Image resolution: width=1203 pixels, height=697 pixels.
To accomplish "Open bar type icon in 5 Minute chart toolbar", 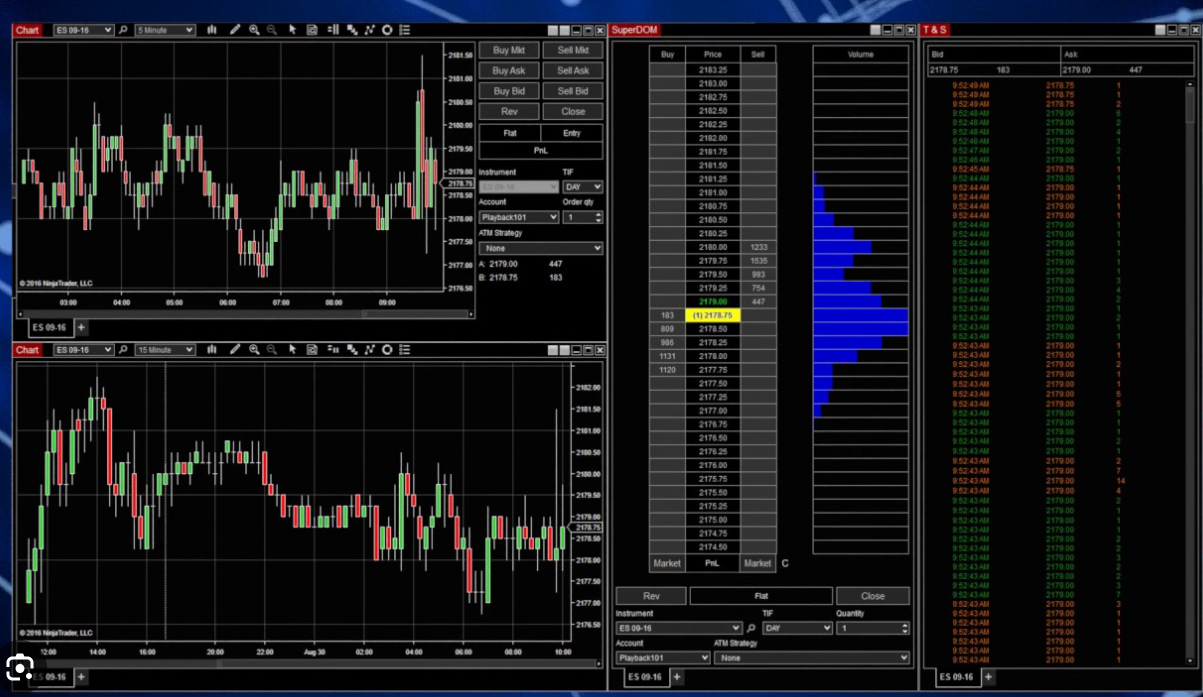I will coord(212,30).
